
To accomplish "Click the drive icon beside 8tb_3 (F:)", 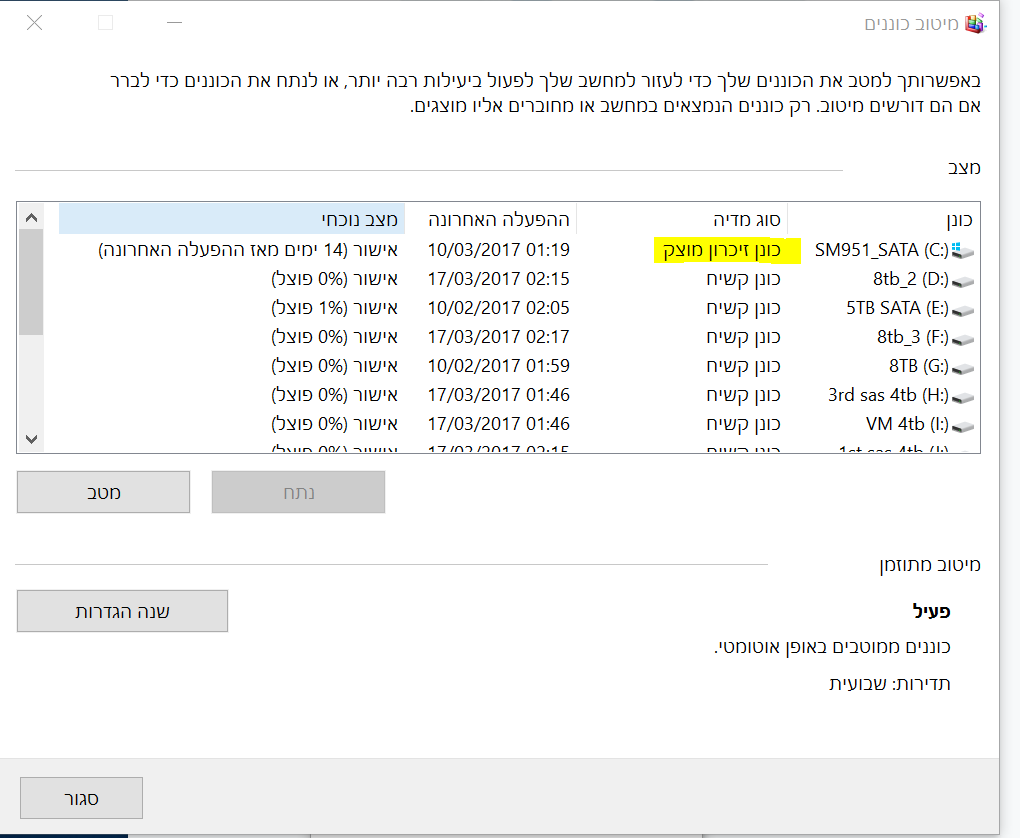I will (963, 339).
